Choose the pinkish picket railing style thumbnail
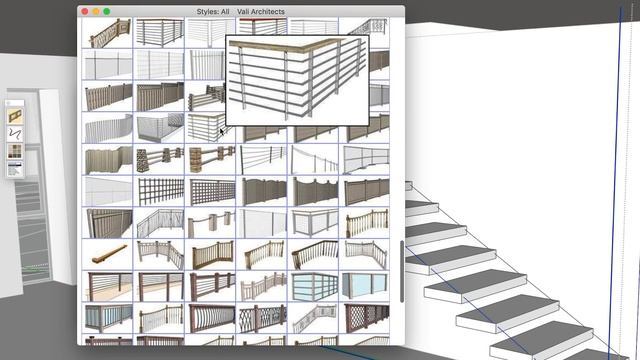Image resolution: width=640 pixels, height=360 pixels. (x=262, y=287)
